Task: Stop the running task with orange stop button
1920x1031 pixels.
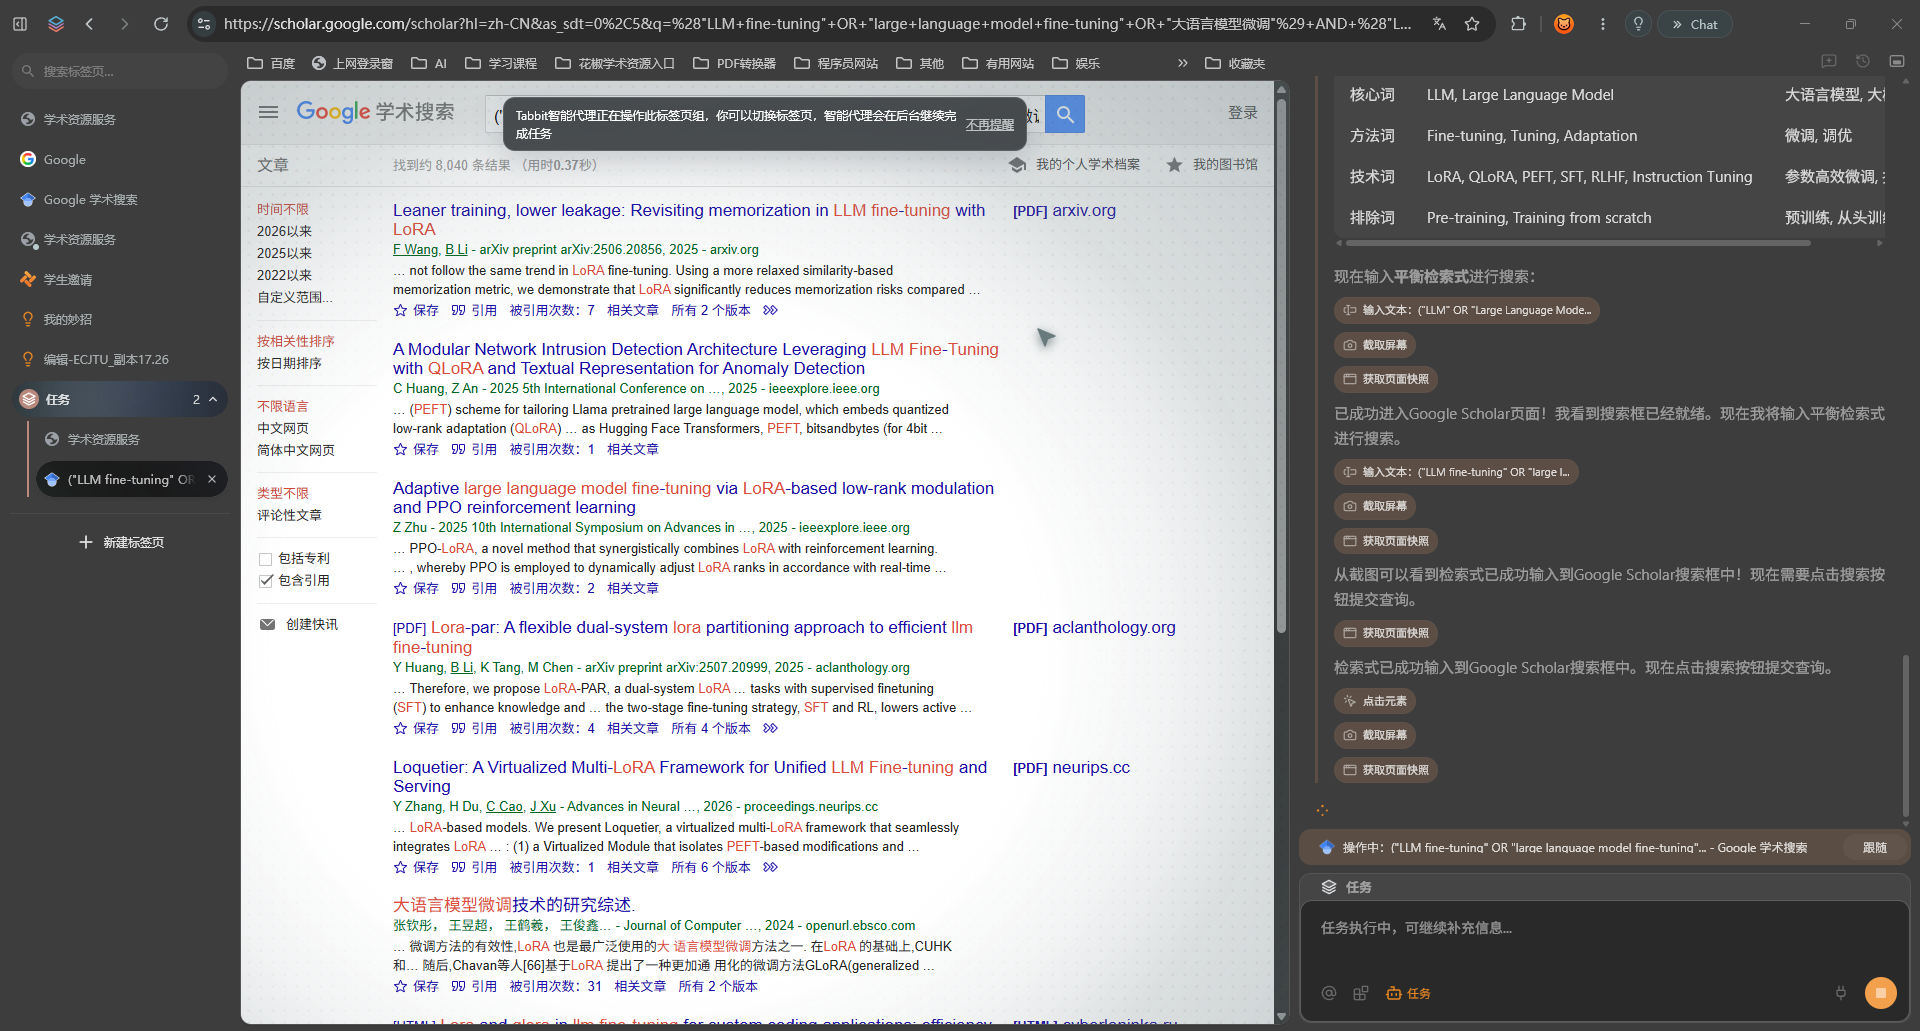Action: [x=1881, y=993]
